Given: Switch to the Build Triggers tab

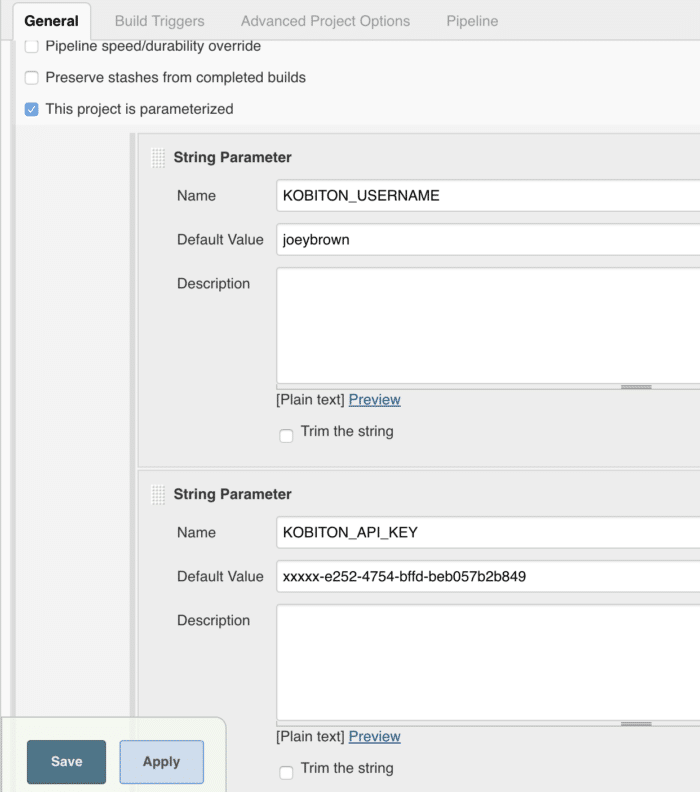Looking at the screenshot, I should [160, 21].
